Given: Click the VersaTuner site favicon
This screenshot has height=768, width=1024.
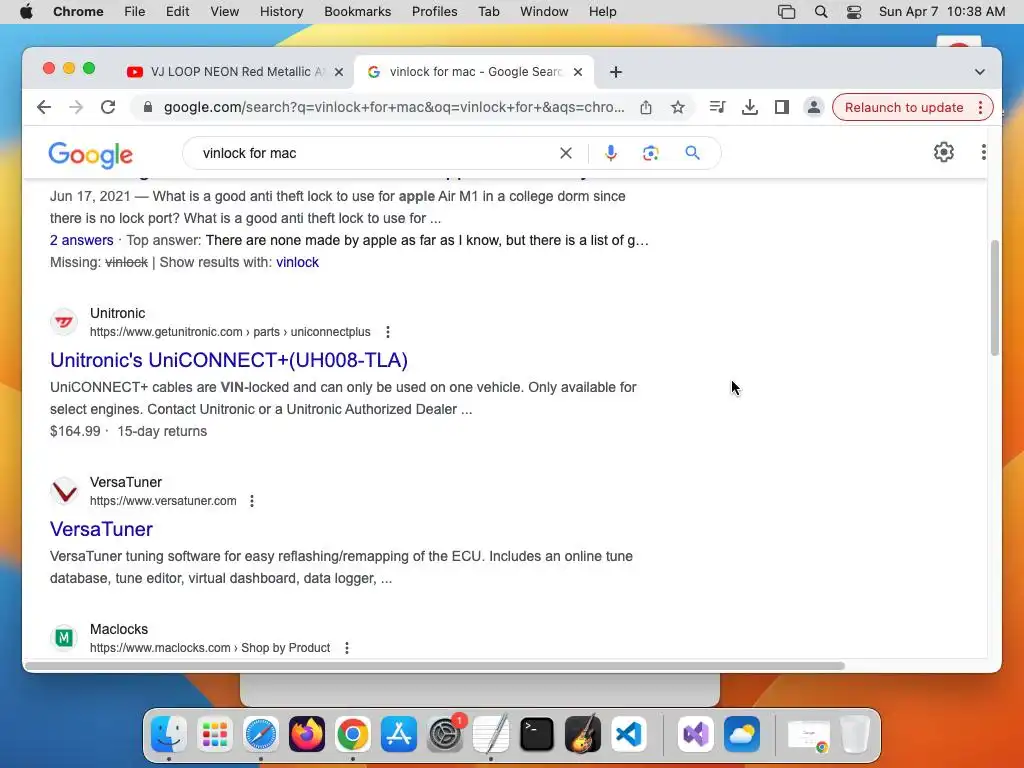Looking at the screenshot, I should tap(64, 491).
